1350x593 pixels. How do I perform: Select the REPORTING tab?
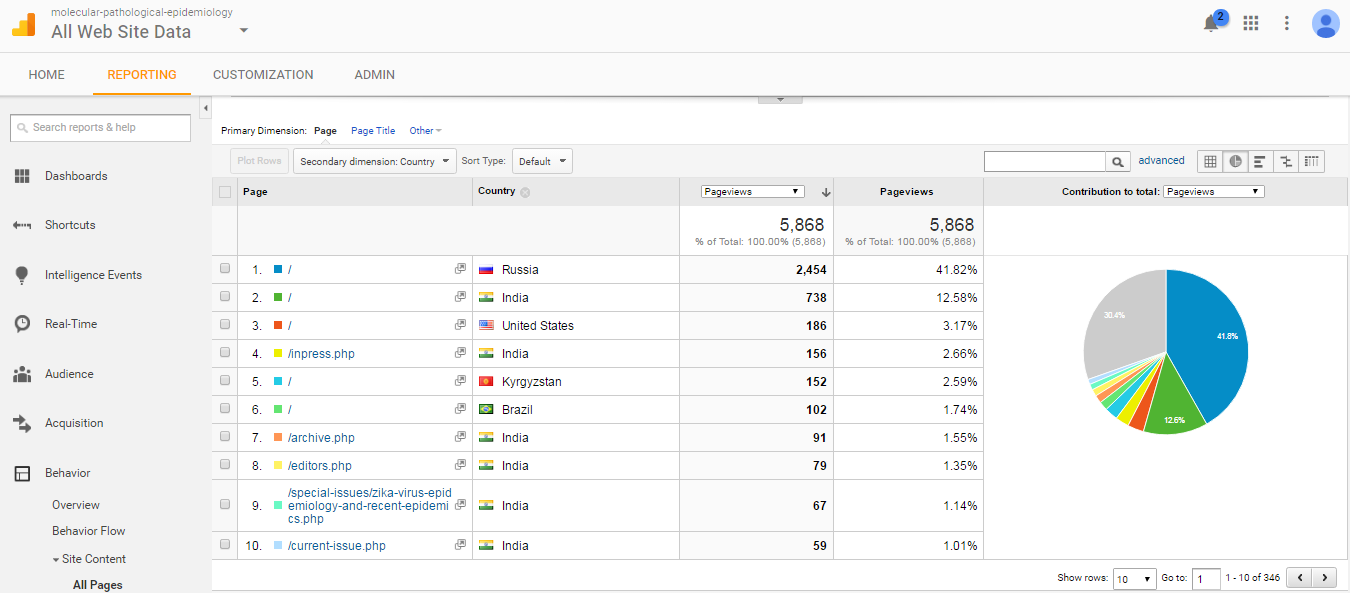(x=142, y=75)
